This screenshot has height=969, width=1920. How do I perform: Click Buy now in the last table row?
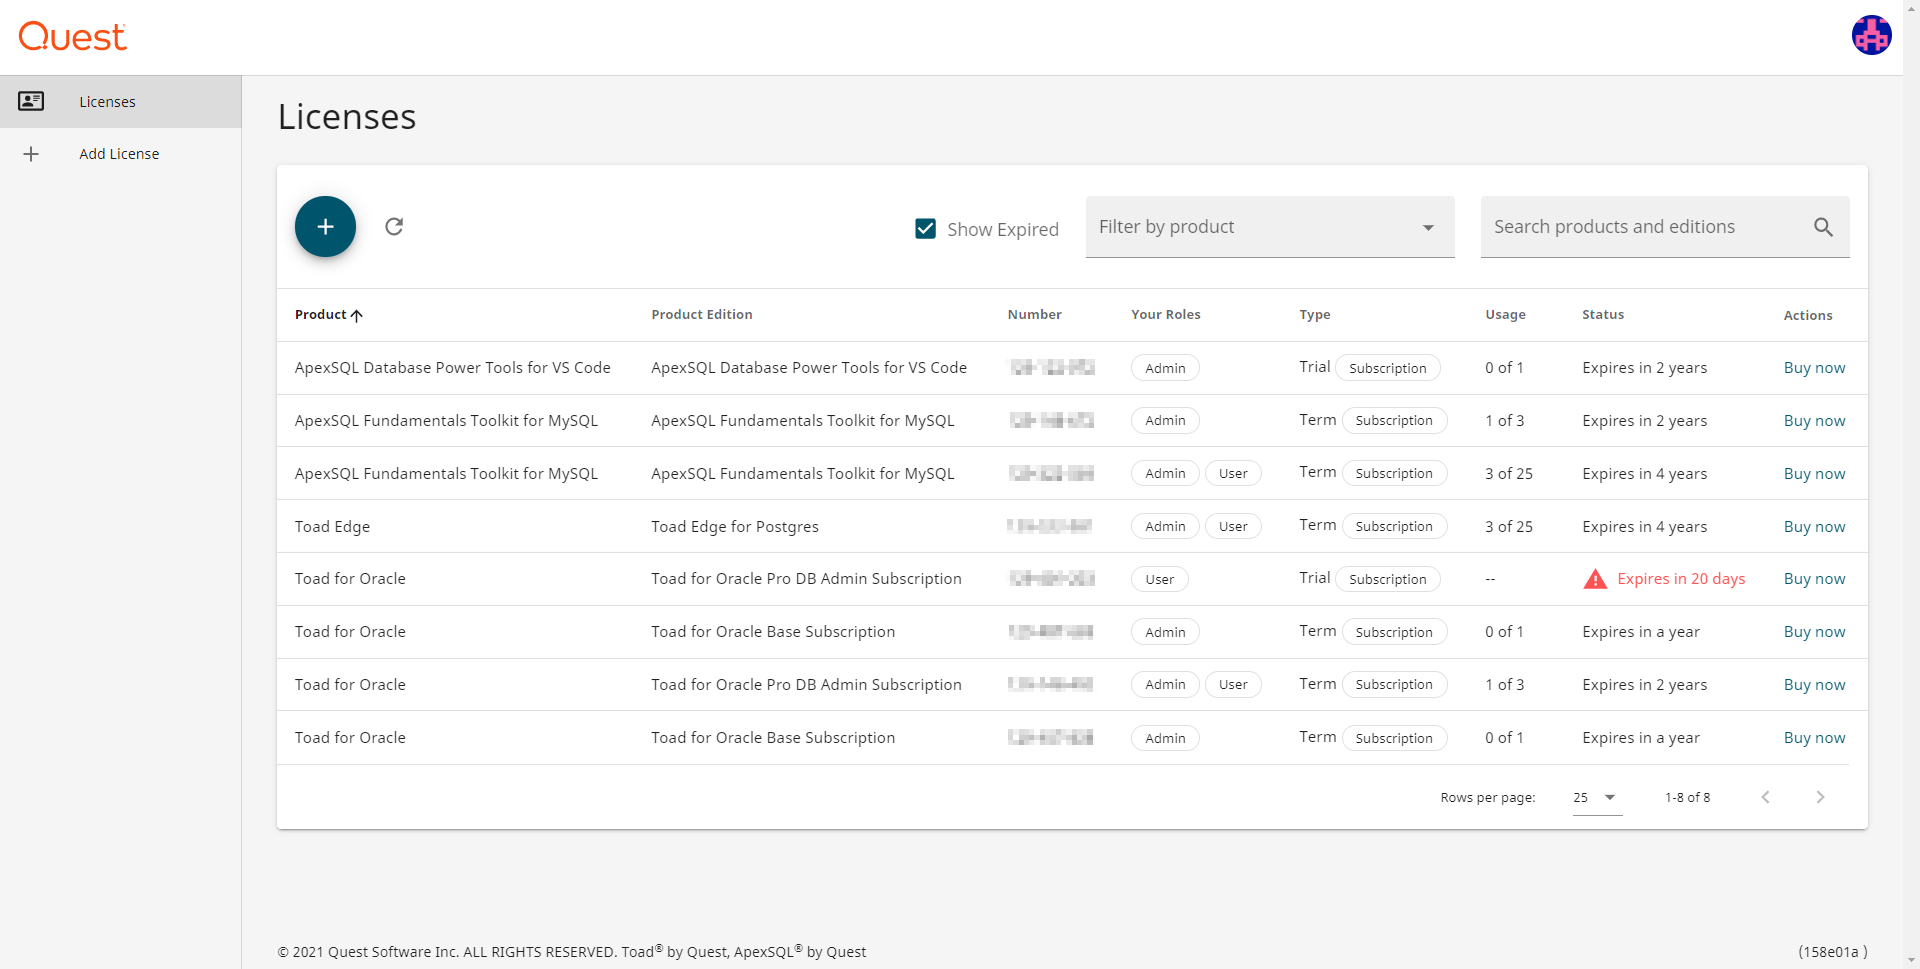pyautogui.click(x=1814, y=738)
